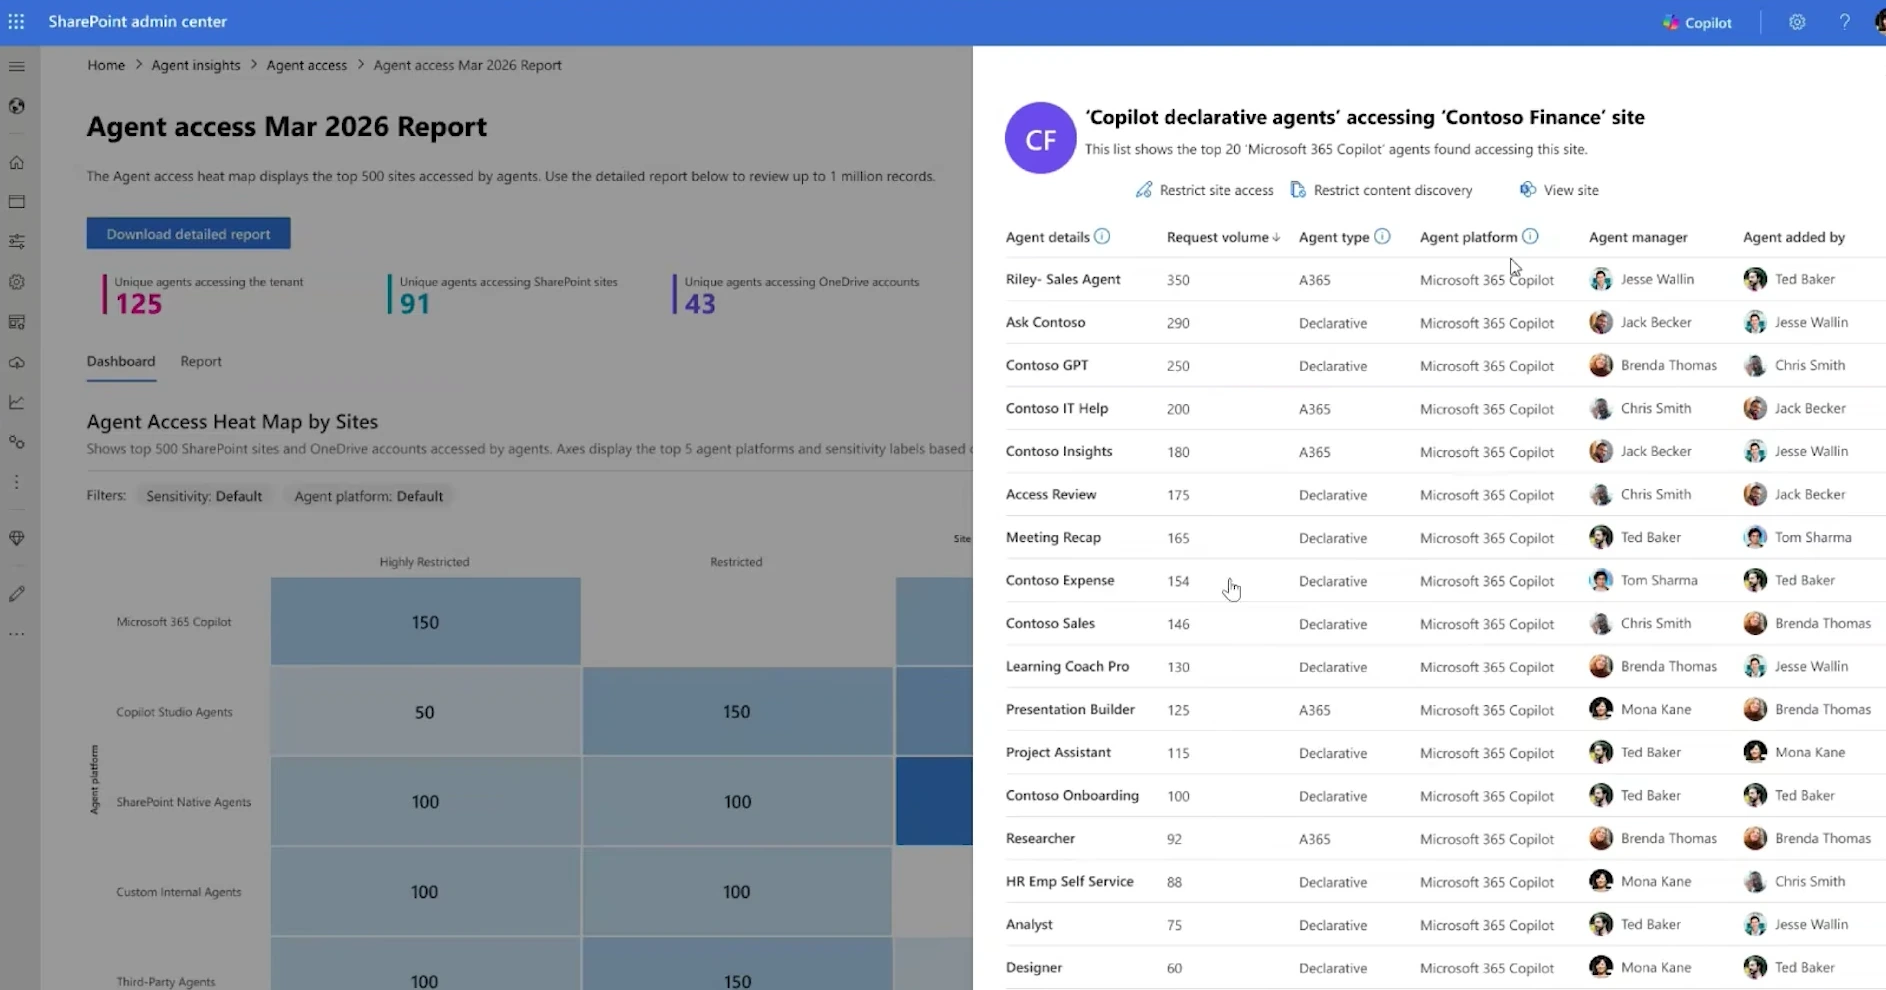
Task: Sort by Request volume column
Action: (x=1223, y=237)
